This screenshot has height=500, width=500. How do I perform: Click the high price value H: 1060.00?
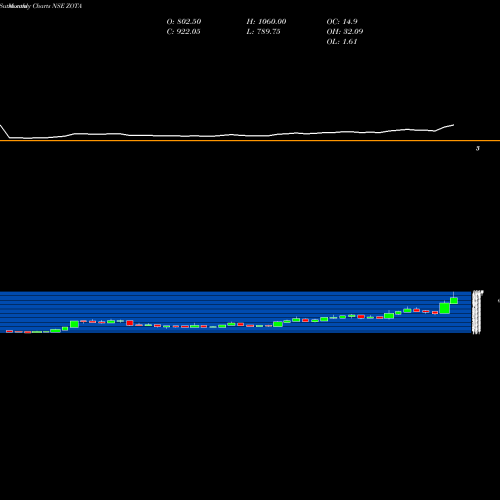[x=266, y=22]
